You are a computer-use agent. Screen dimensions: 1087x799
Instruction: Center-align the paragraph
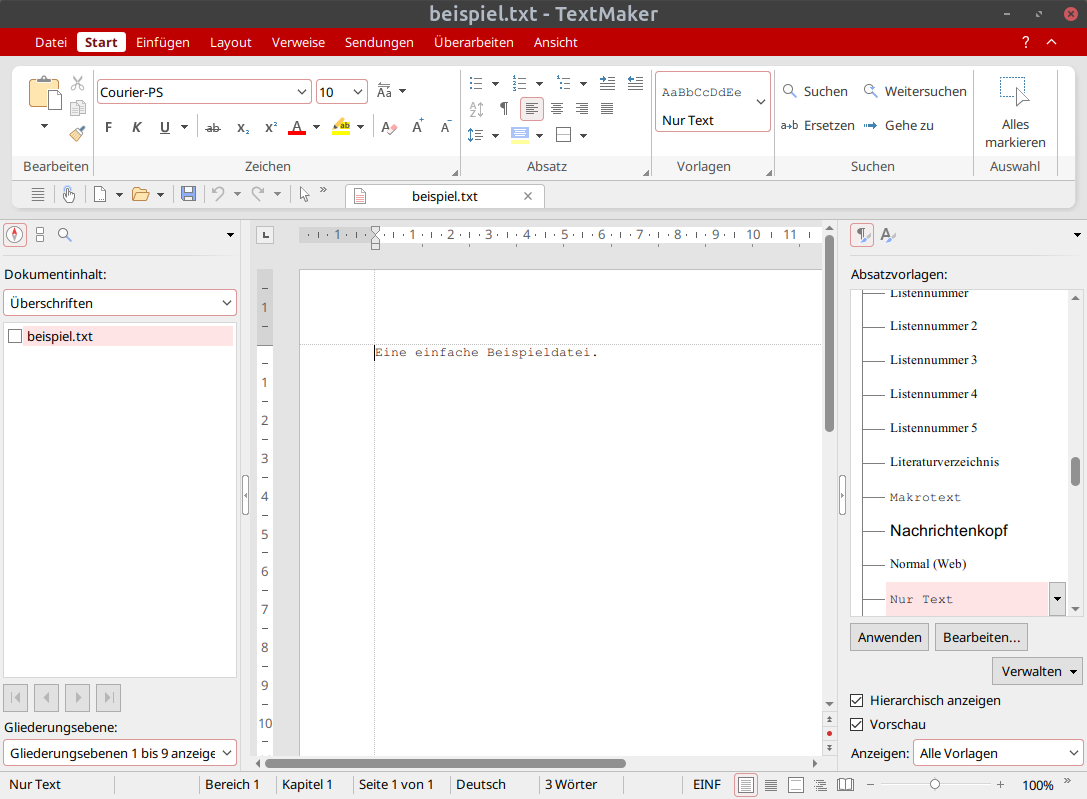point(557,109)
